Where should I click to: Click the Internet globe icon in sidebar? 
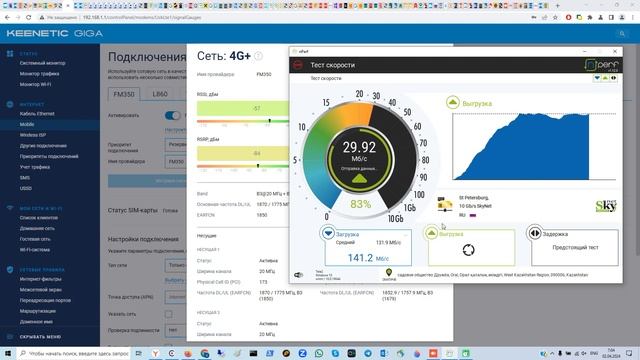[x=10, y=104]
